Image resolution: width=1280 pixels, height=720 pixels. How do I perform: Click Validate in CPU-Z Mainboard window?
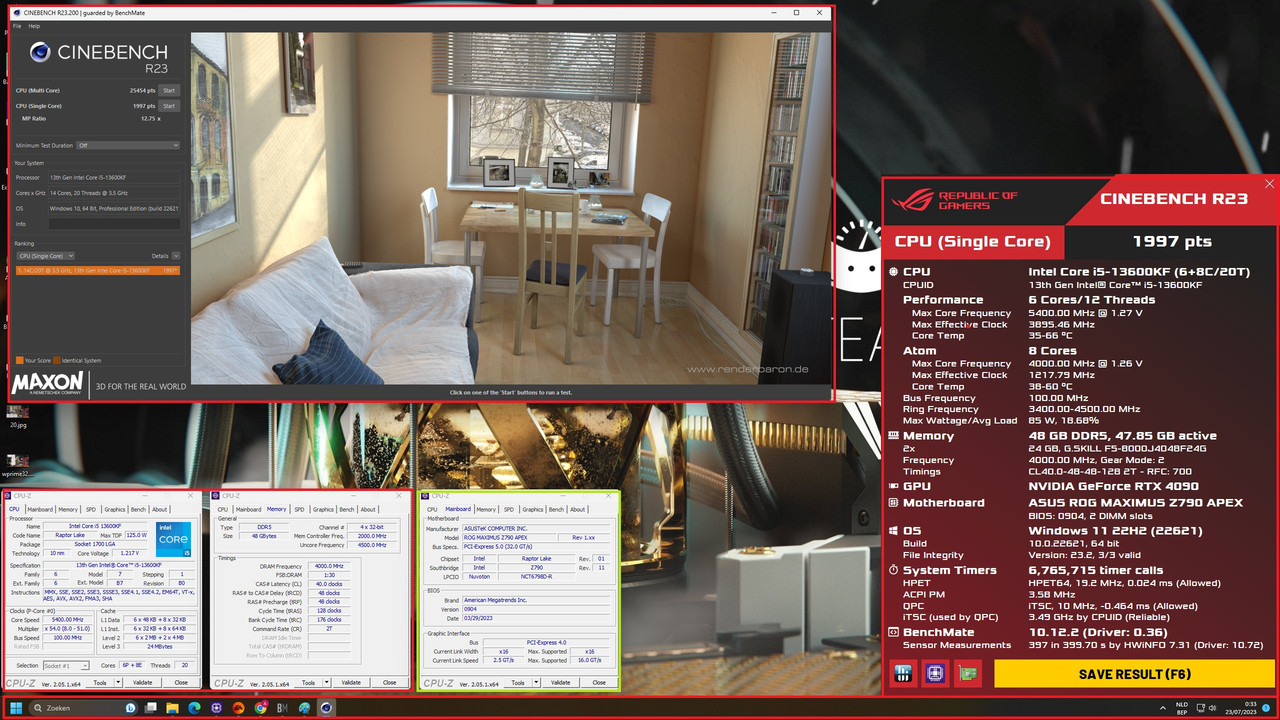(560, 682)
